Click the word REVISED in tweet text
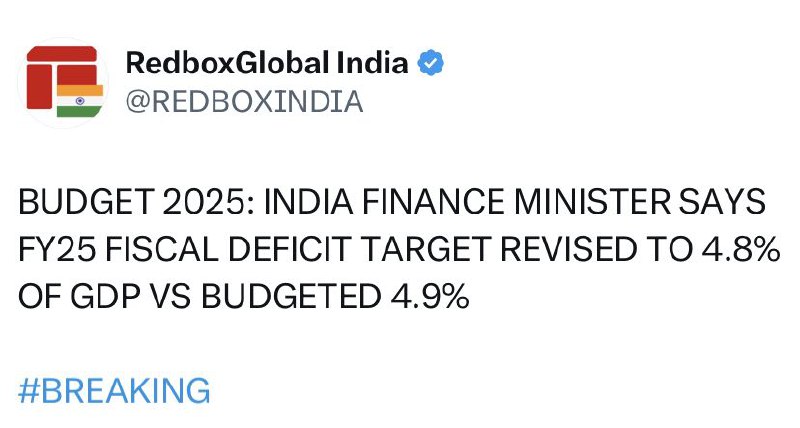The width and height of the screenshot is (800, 428). click(568, 249)
